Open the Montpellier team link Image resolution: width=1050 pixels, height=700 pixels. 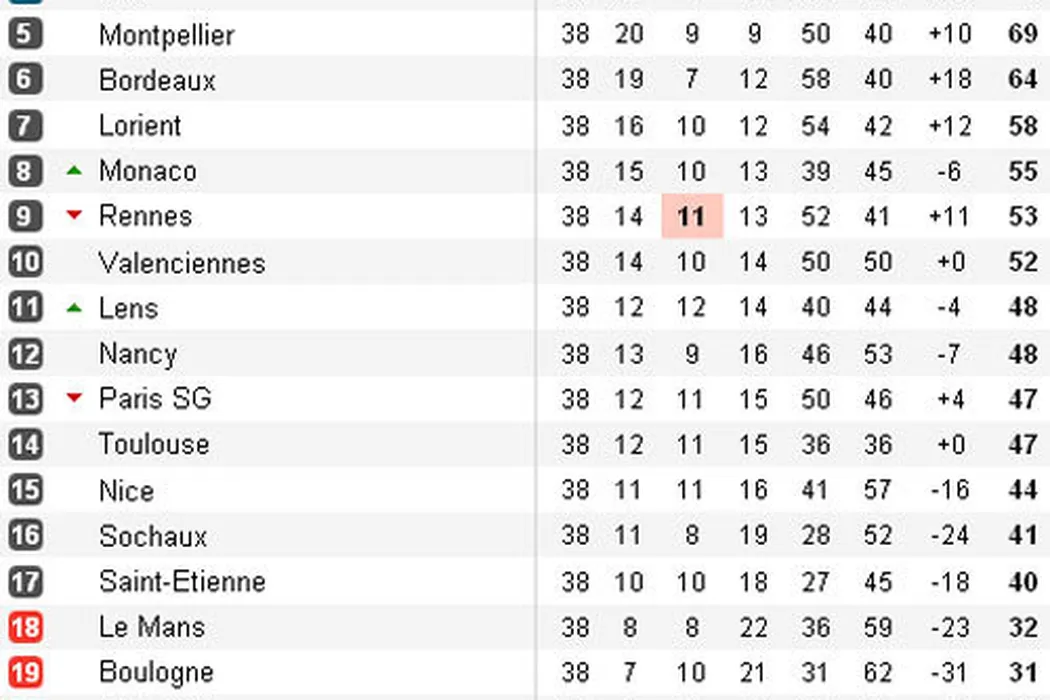coord(166,36)
